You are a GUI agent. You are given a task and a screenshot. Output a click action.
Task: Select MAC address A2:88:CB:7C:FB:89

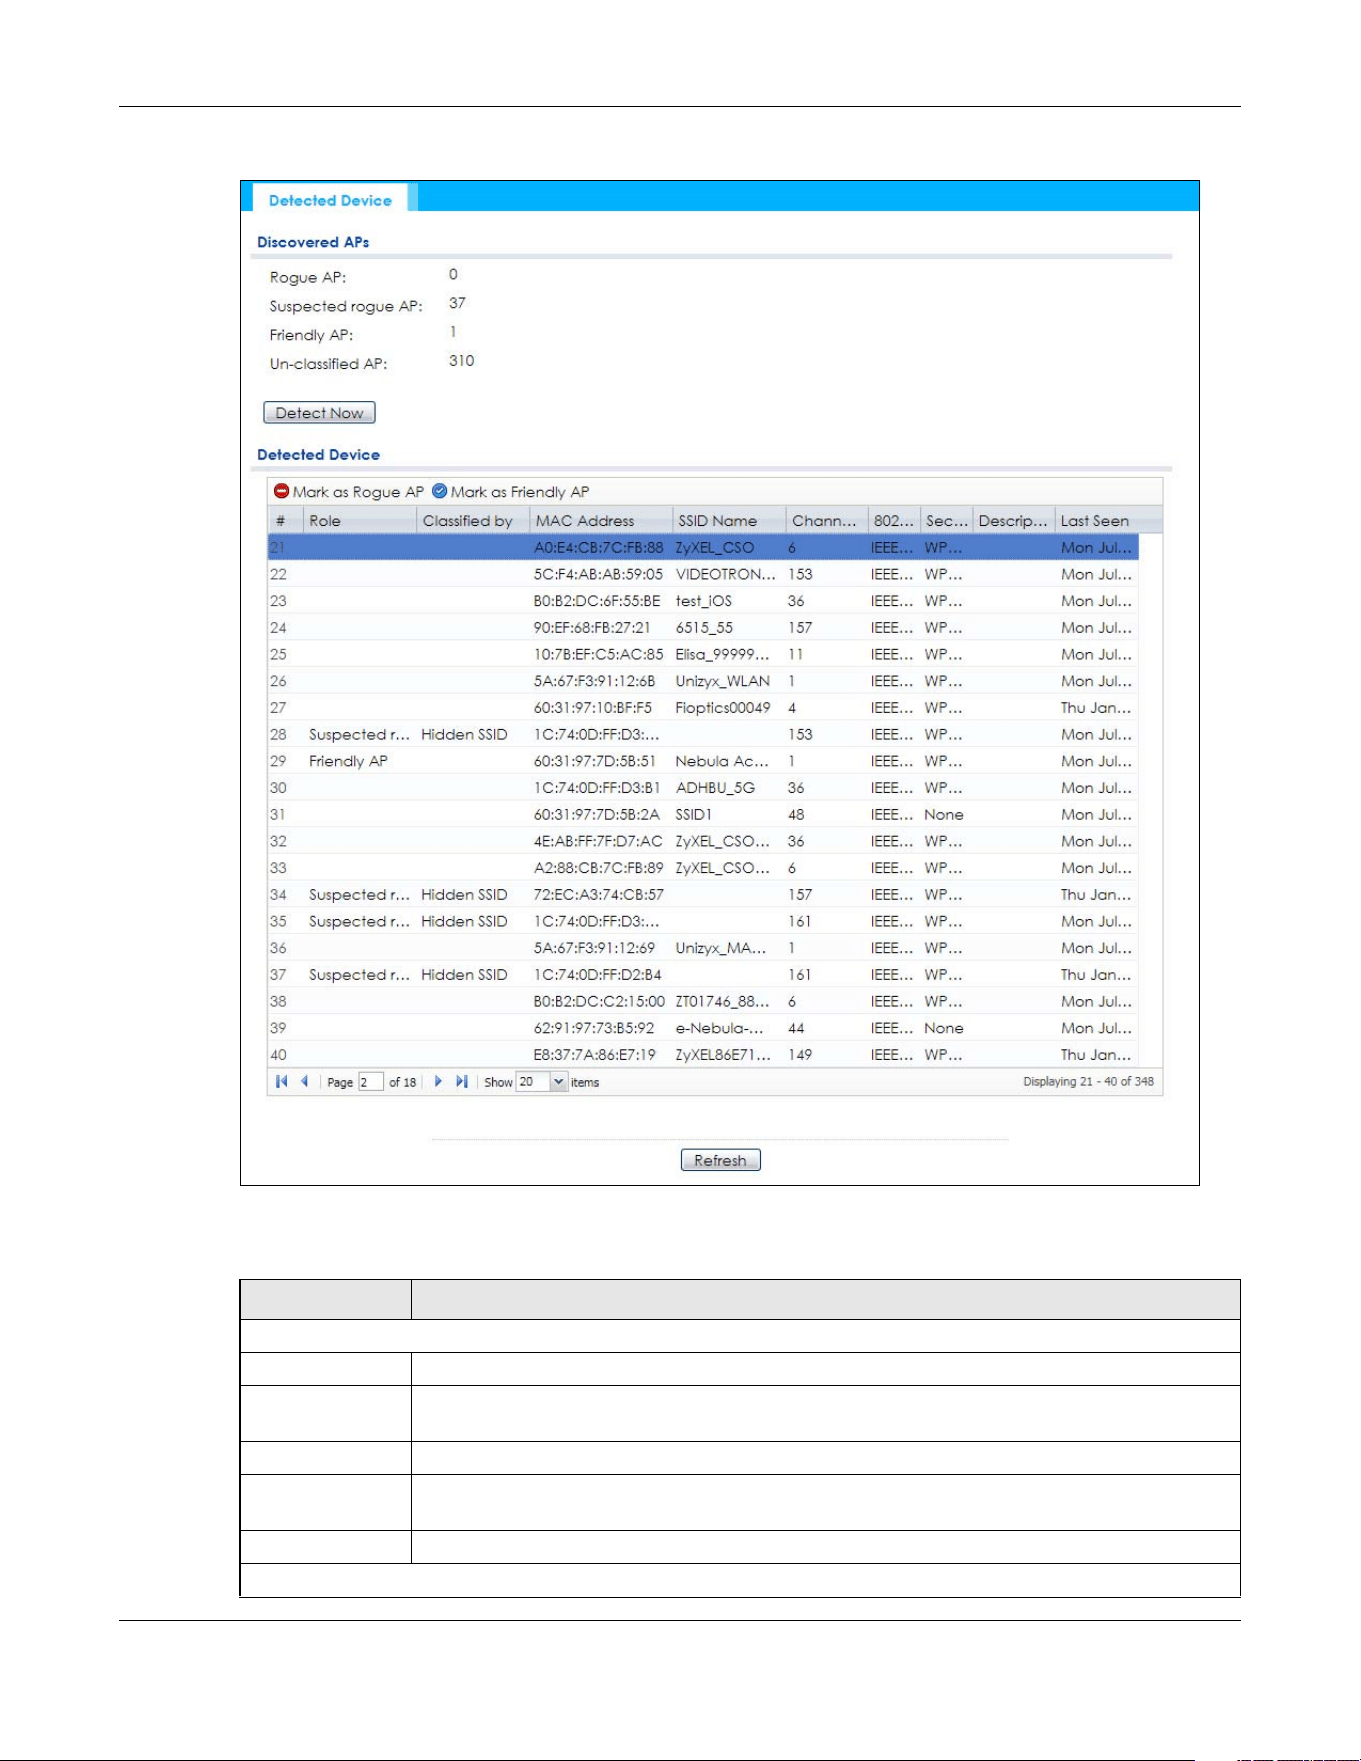point(598,868)
